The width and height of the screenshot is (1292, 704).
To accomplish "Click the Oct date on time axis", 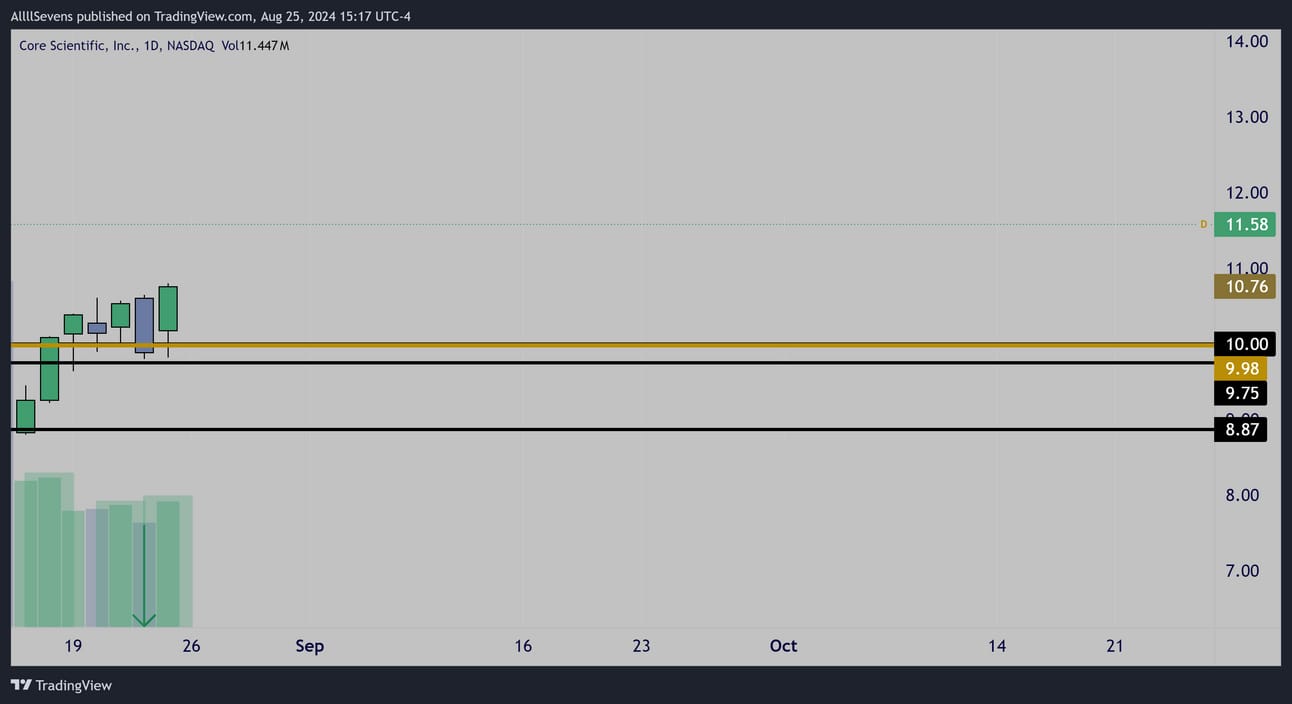I will [x=783, y=646].
